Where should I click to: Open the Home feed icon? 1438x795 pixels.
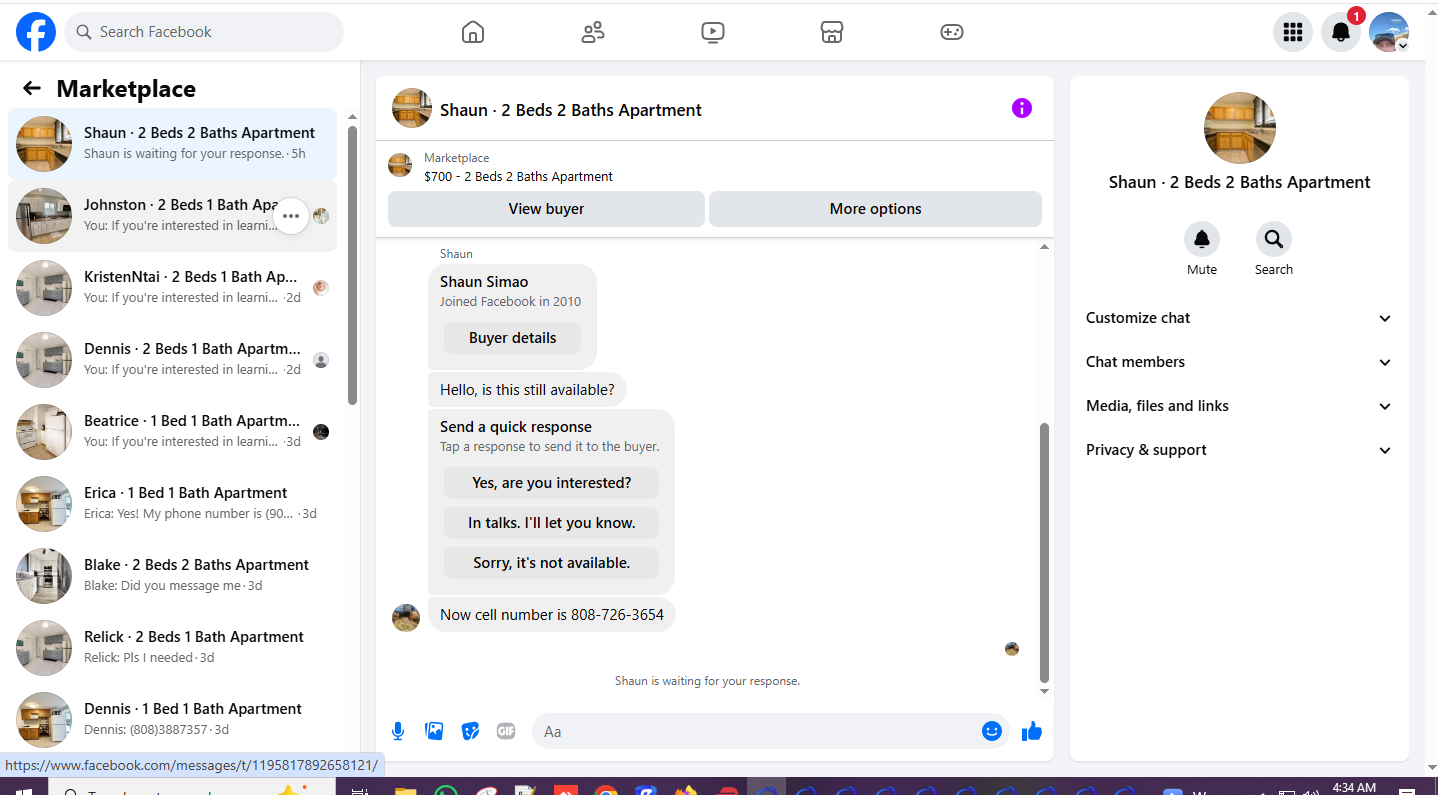(x=473, y=32)
